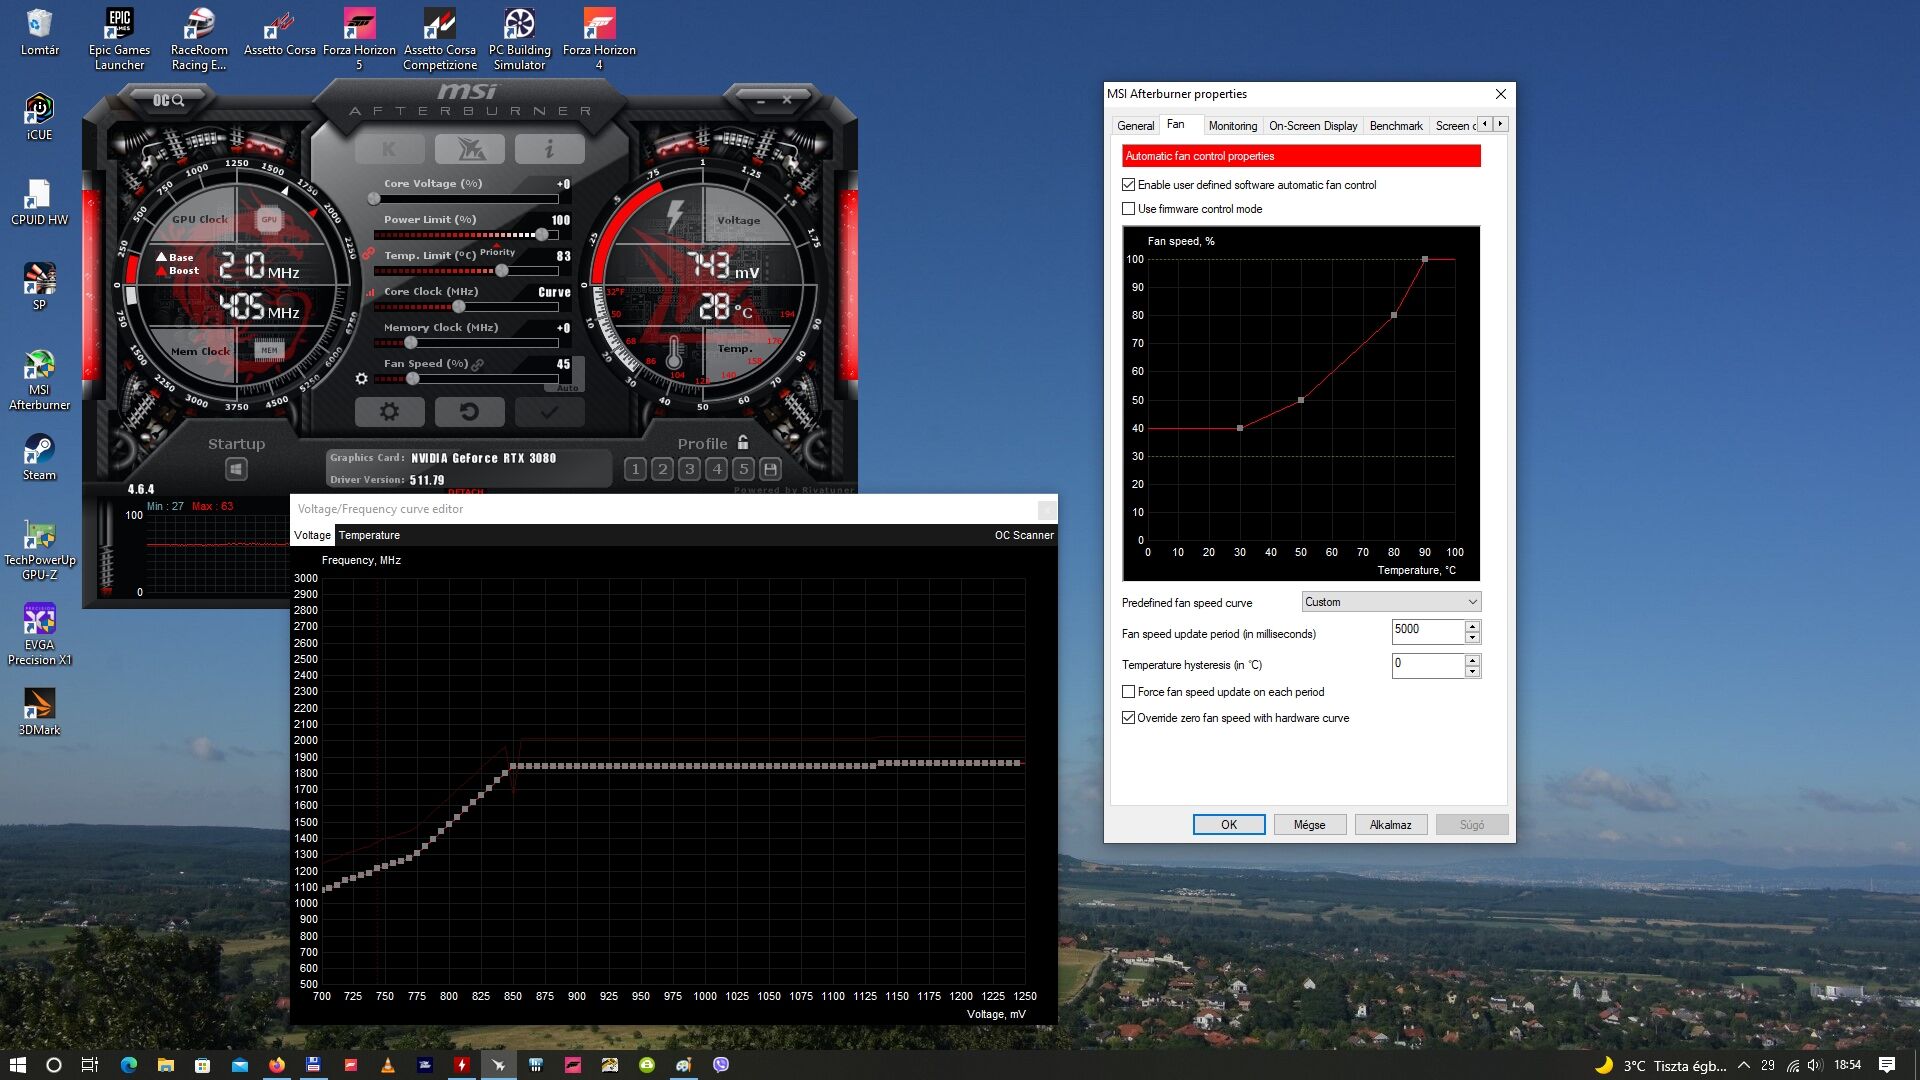
Task: Select profile slot 3
Action: [689, 469]
